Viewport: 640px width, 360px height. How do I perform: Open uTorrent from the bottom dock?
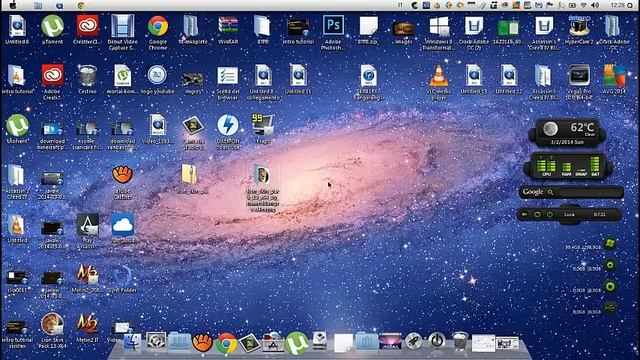coord(297,342)
